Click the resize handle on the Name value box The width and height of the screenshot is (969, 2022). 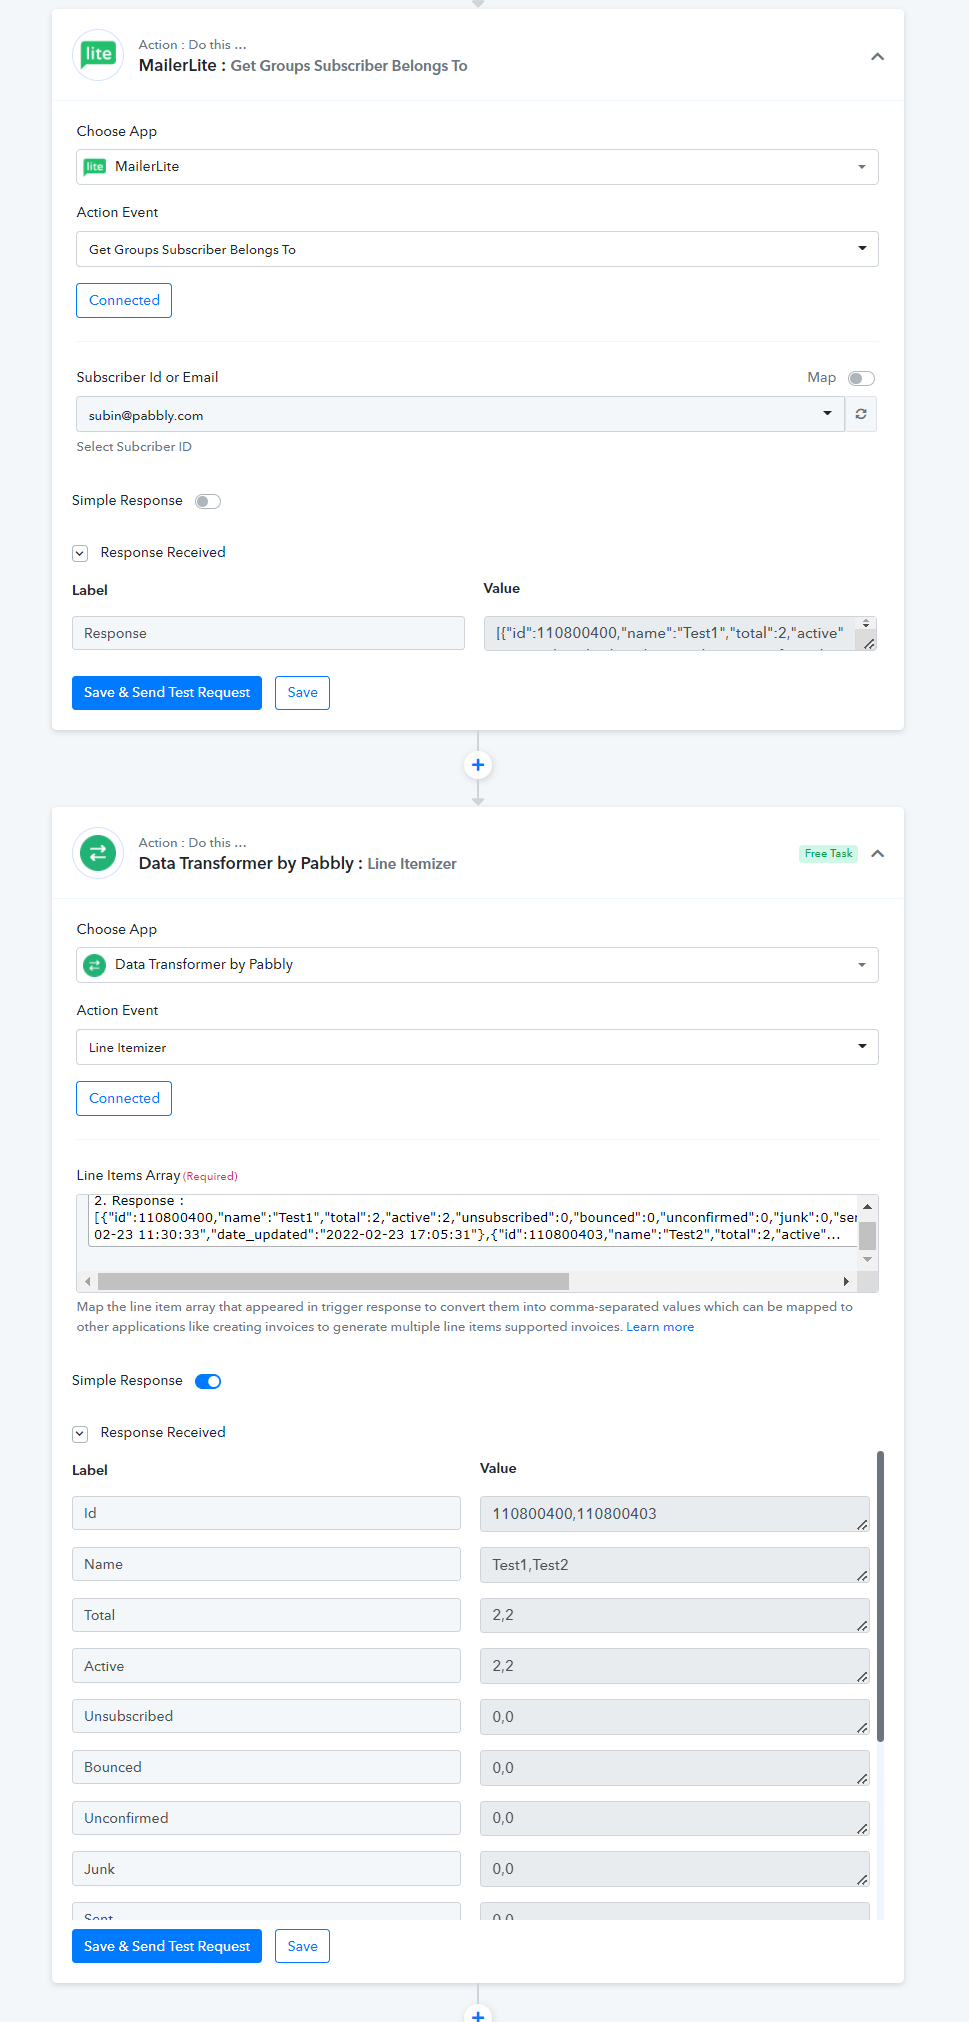862,1575
